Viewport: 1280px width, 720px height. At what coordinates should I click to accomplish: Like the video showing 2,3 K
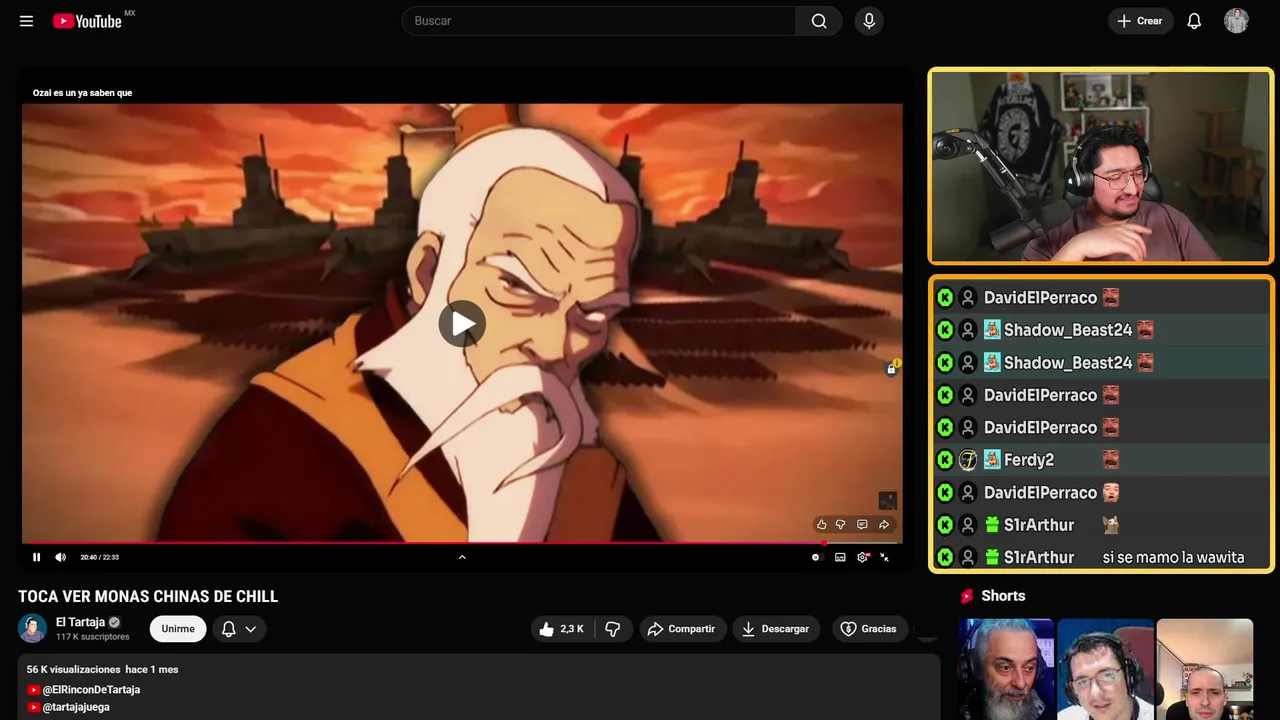(x=562, y=629)
